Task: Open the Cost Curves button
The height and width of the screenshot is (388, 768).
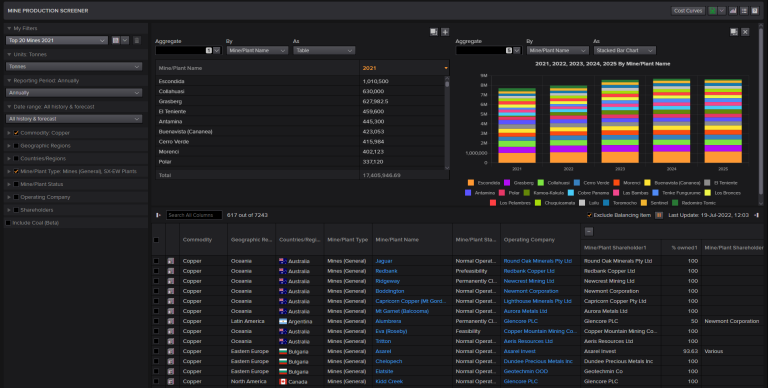Action: pyautogui.click(x=688, y=11)
